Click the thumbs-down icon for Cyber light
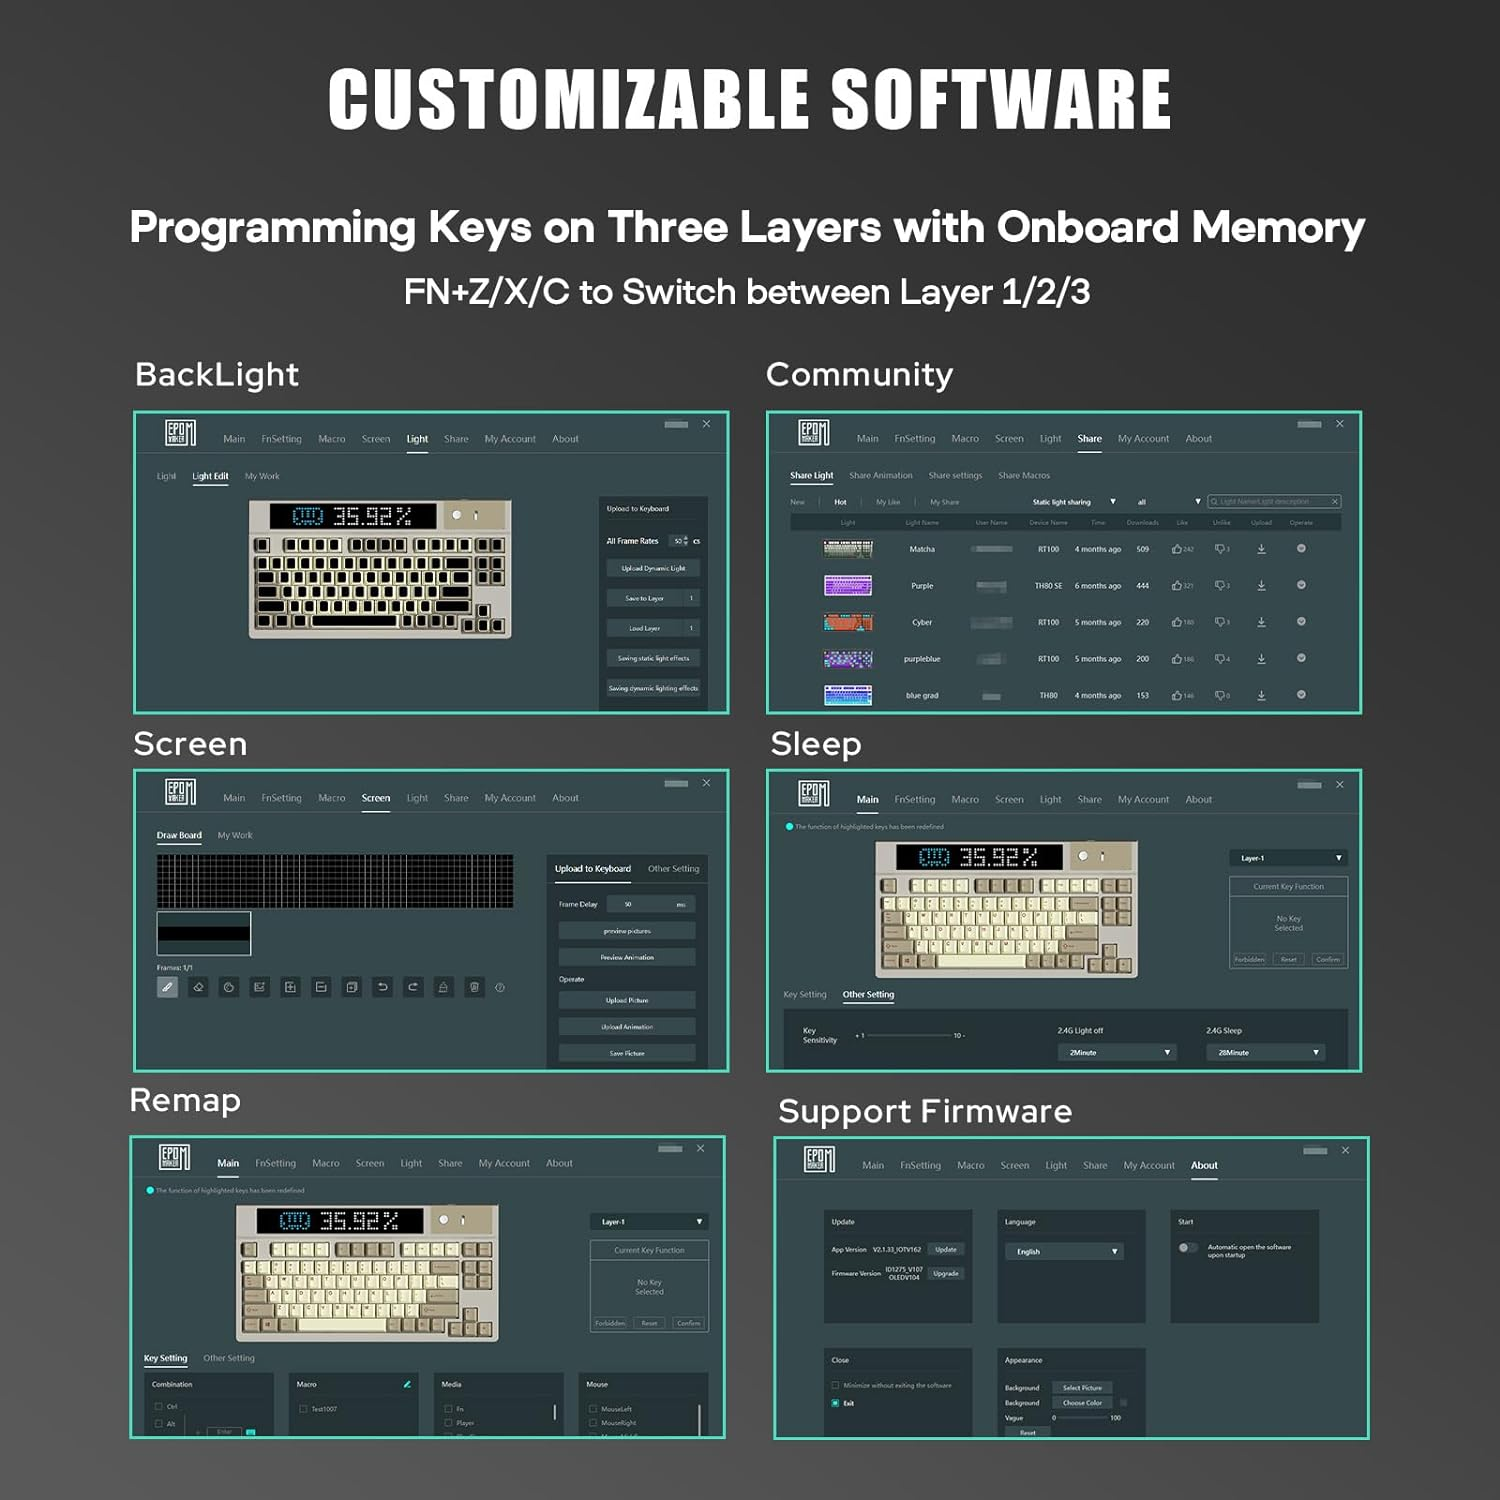Image resolution: width=1500 pixels, height=1500 pixels. click(x=1220, y=622)
